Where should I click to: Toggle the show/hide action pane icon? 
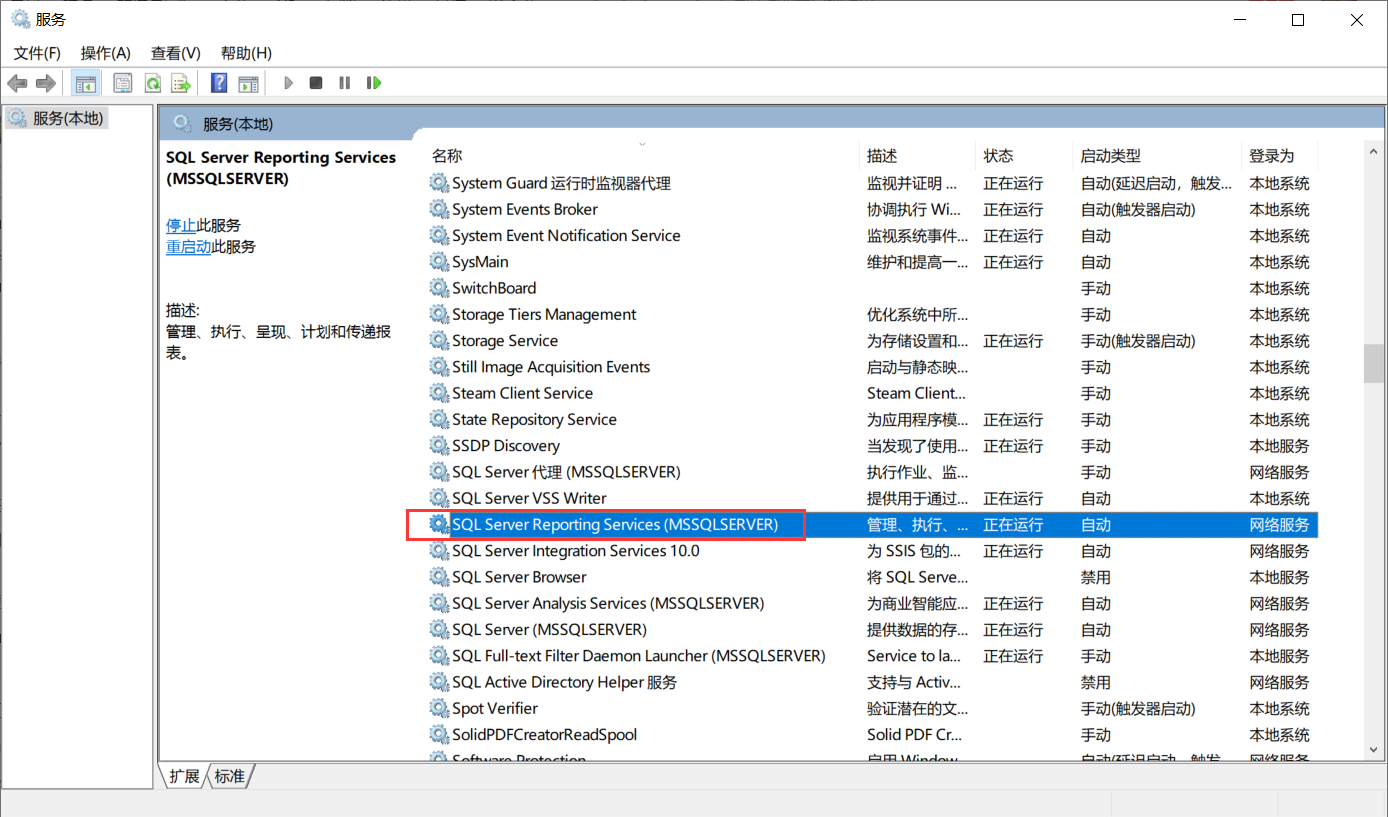coord(248,83)
